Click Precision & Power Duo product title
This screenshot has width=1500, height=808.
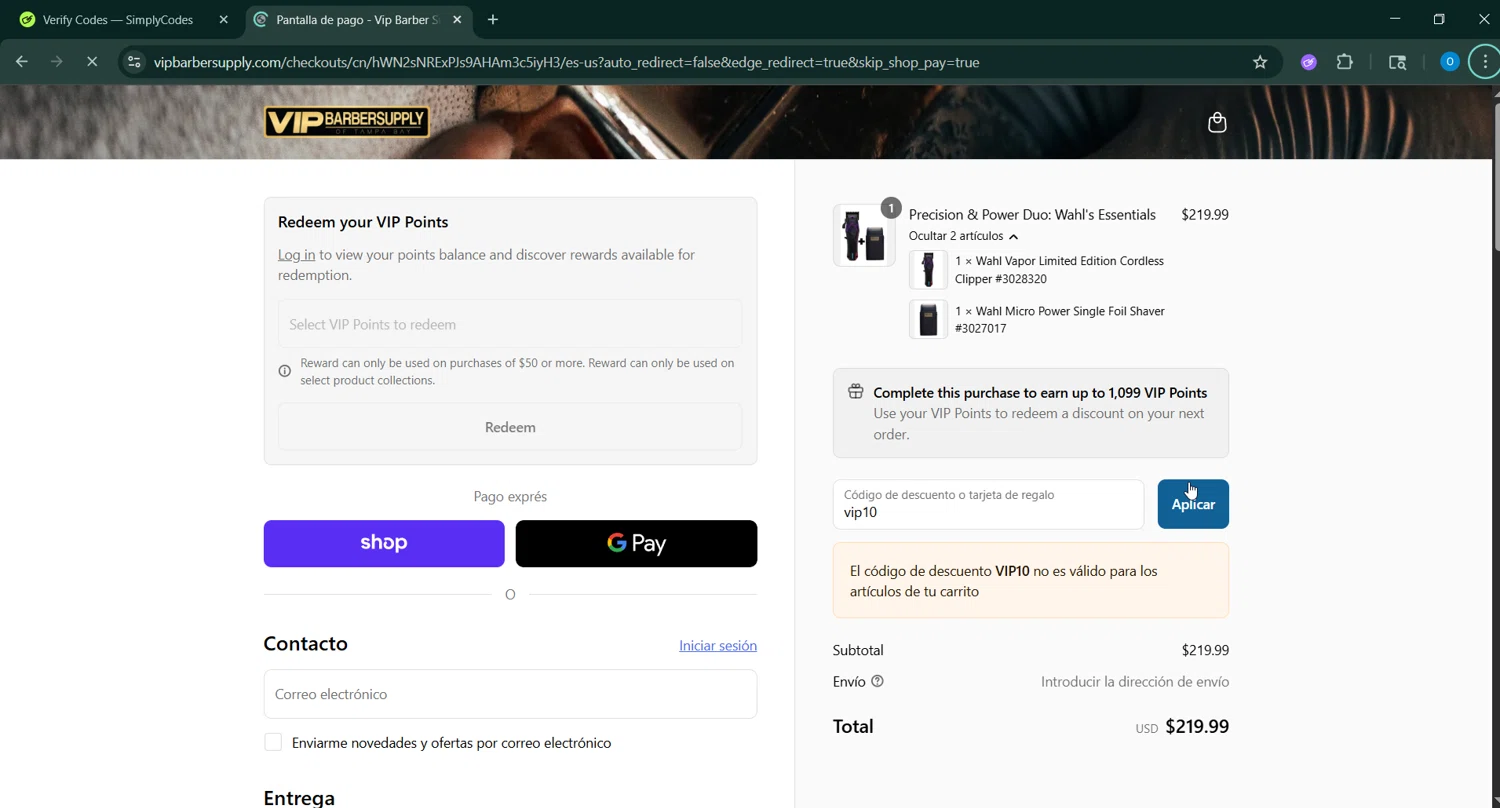[1032, 214]
